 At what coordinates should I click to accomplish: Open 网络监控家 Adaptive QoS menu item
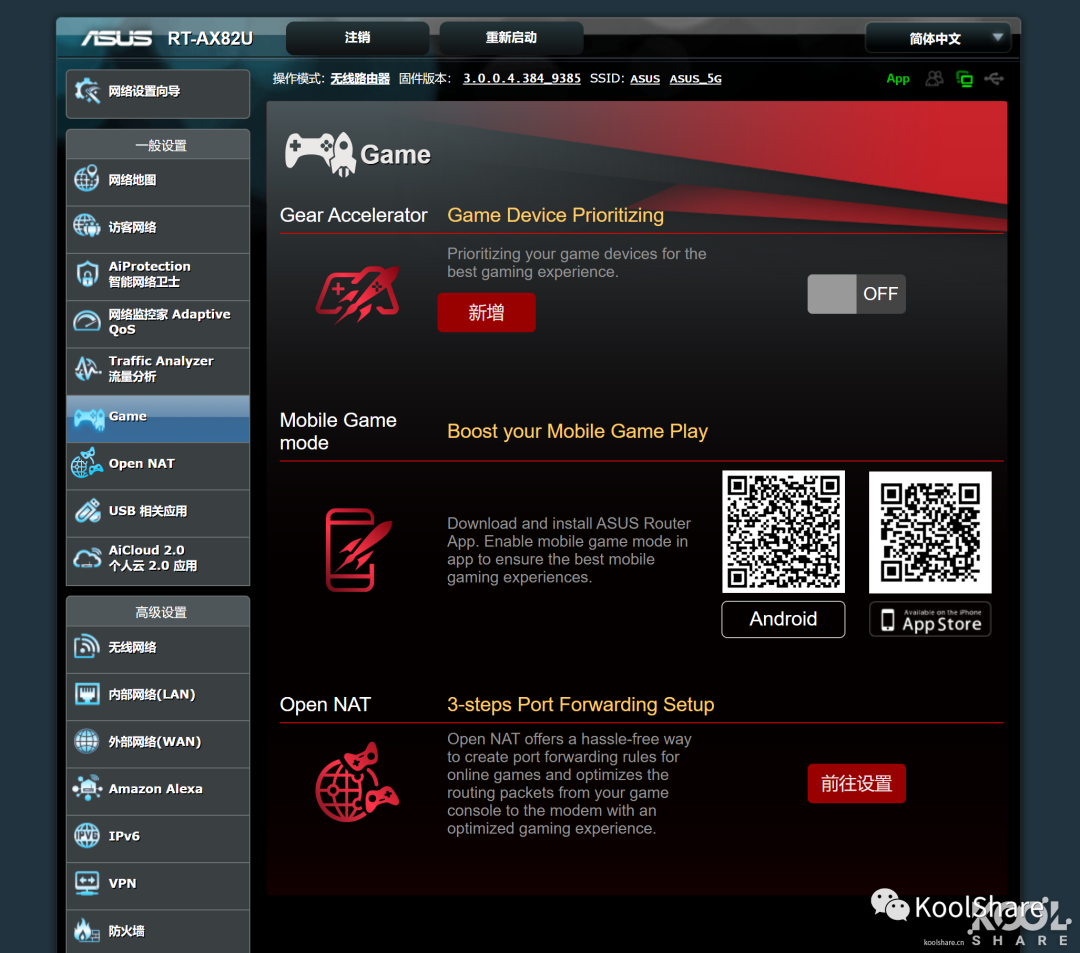(x=158, y=322)
